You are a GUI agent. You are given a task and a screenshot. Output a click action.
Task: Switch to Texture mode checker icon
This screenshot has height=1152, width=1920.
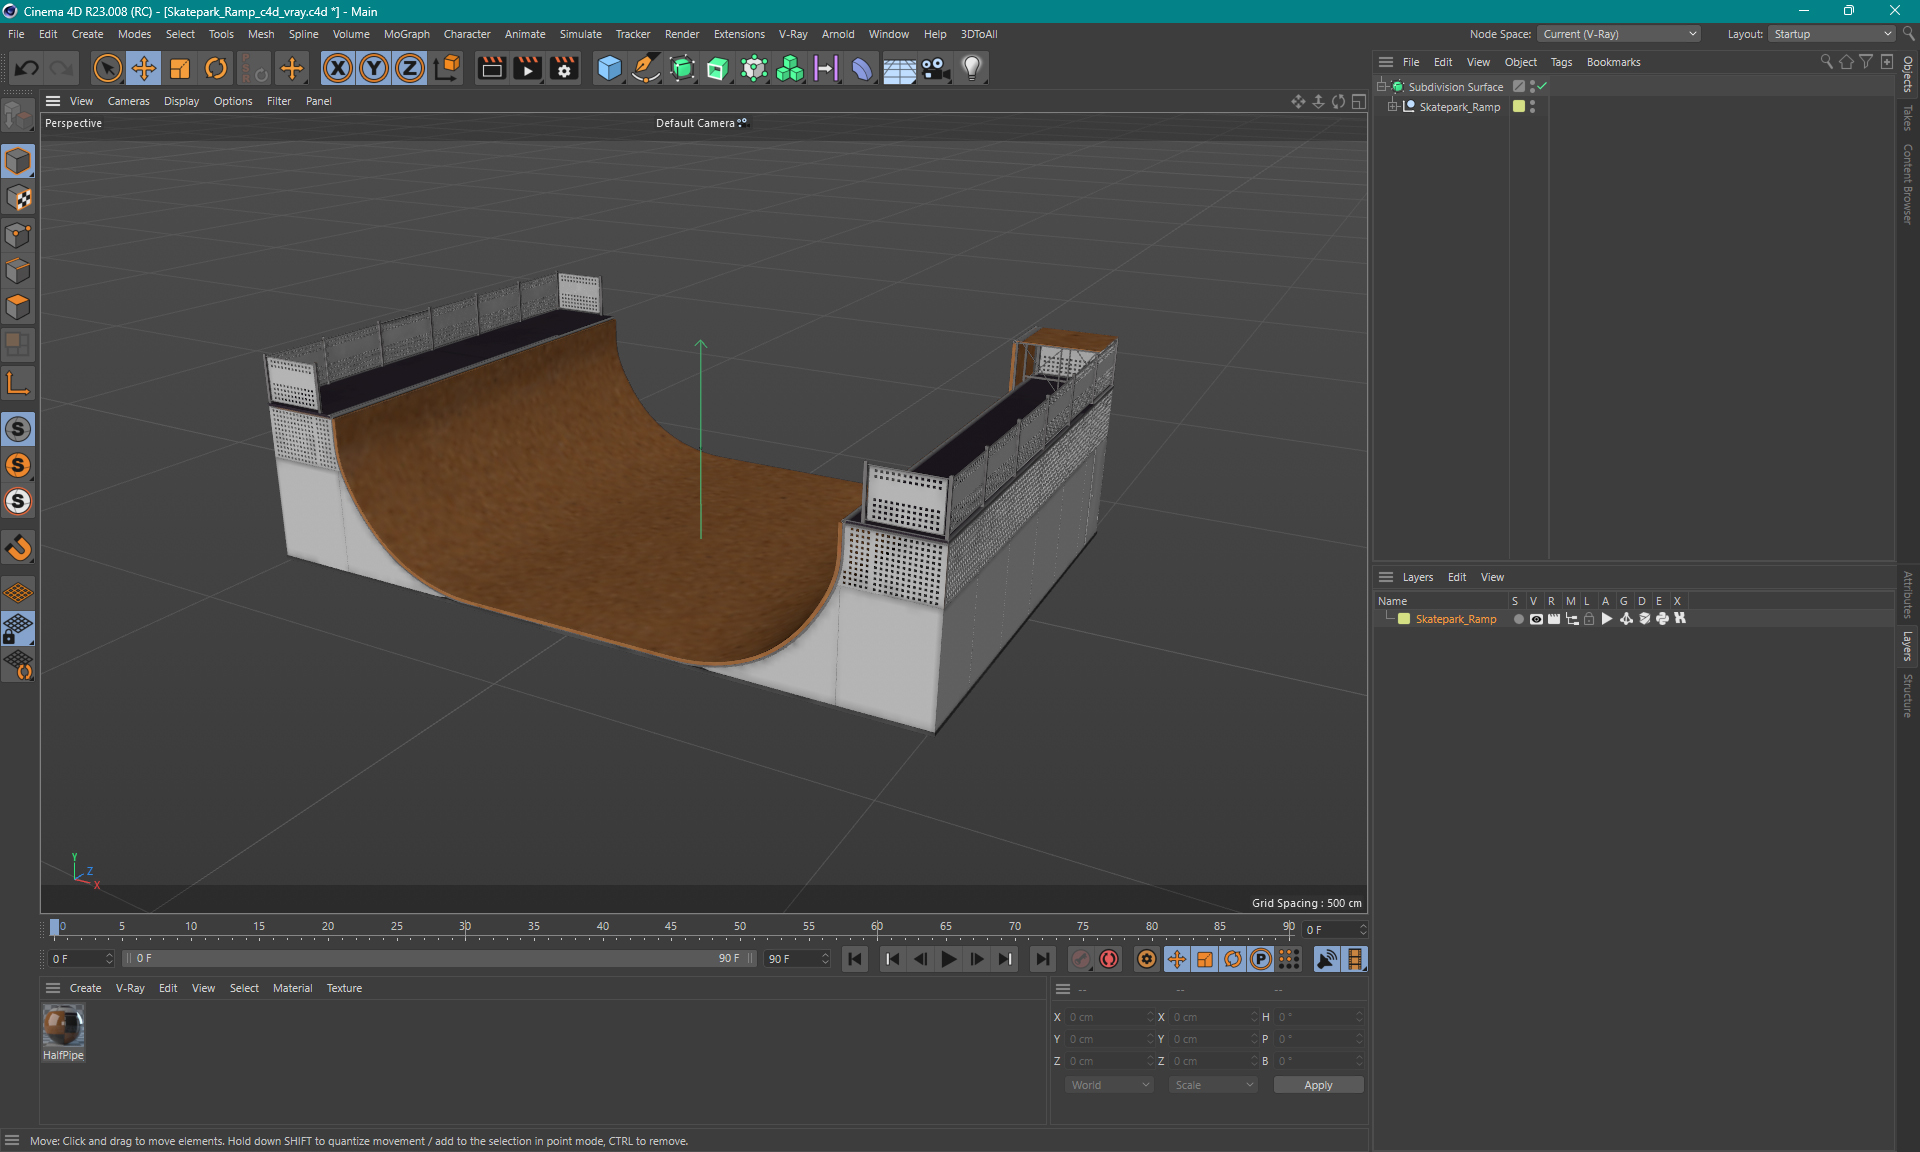pos(18,198)
